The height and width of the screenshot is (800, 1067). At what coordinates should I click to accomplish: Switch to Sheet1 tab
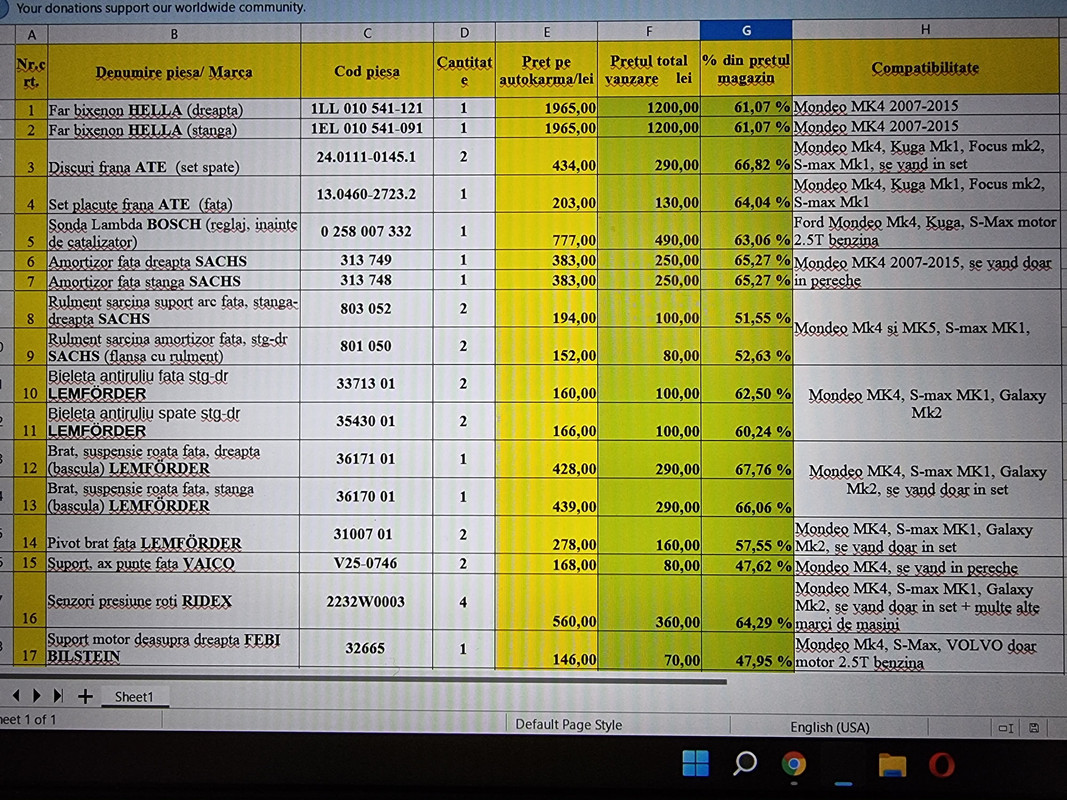click(134, 697)
